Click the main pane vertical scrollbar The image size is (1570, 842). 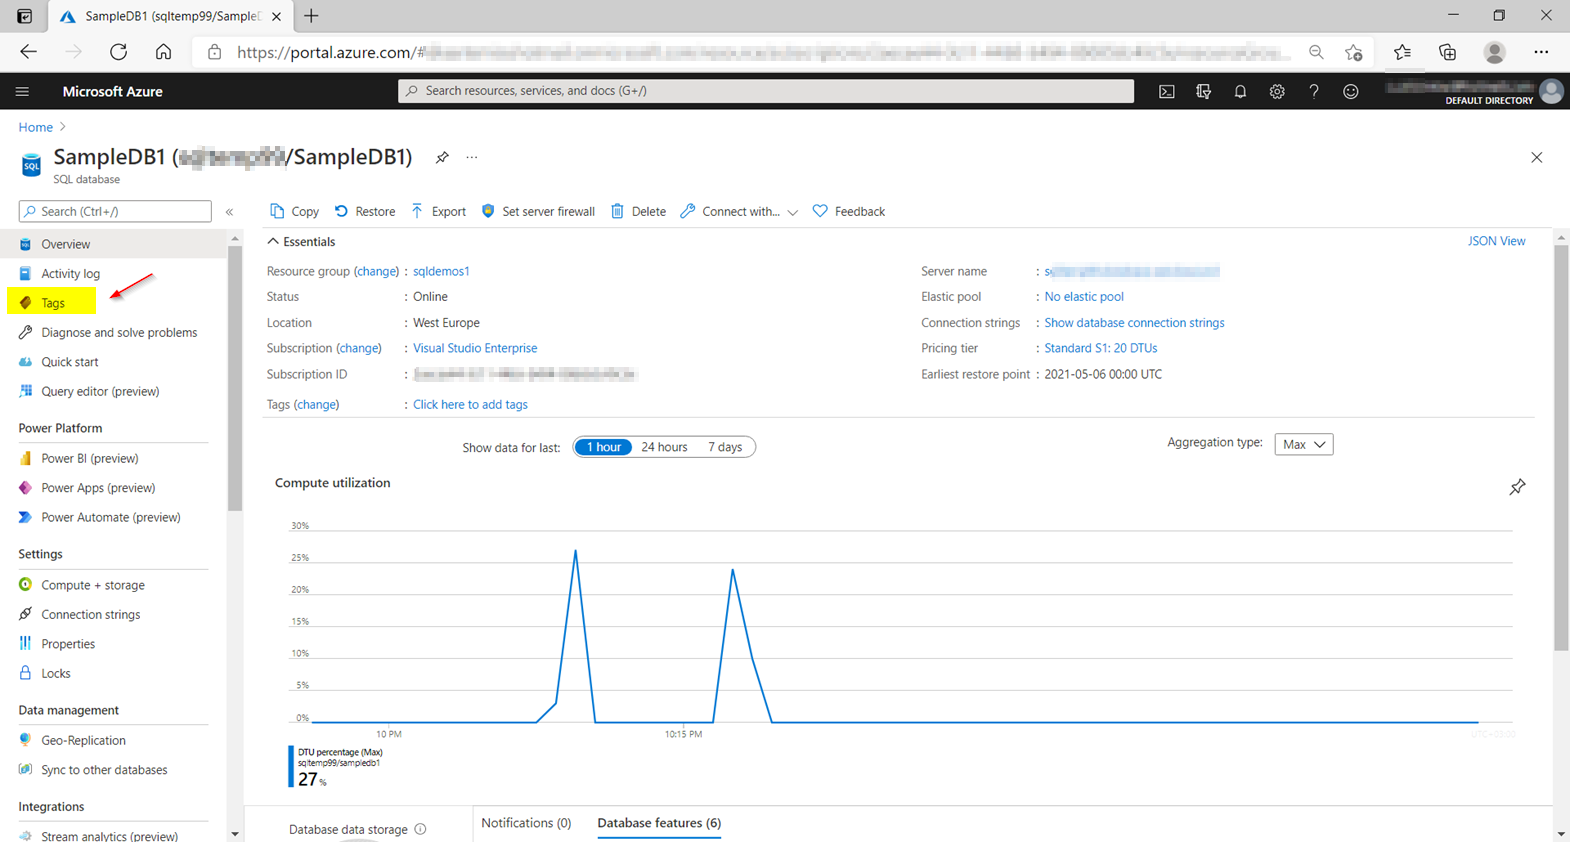1561,448
